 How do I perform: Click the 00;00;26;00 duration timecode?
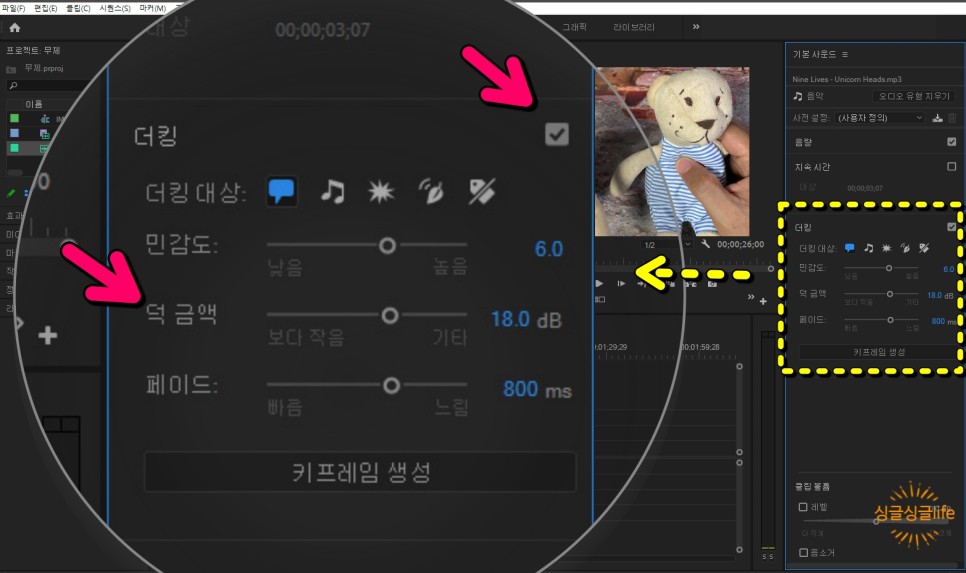[x=740, y=245]
